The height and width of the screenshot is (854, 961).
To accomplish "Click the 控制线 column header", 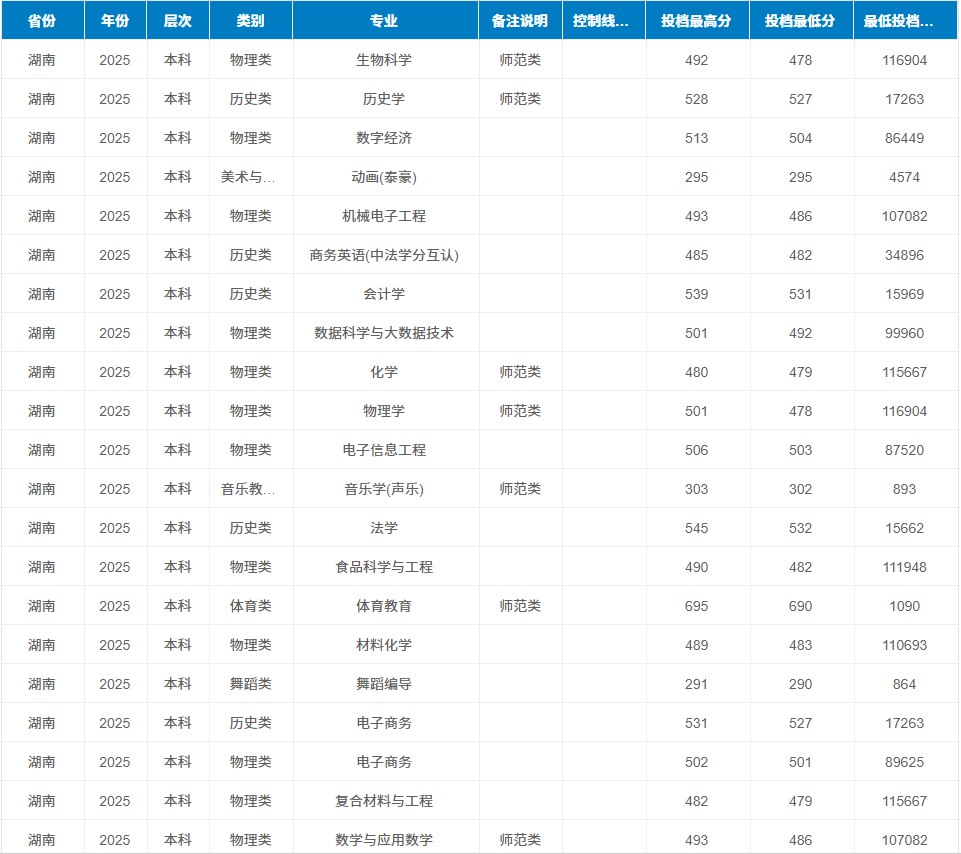I will 603,20.
